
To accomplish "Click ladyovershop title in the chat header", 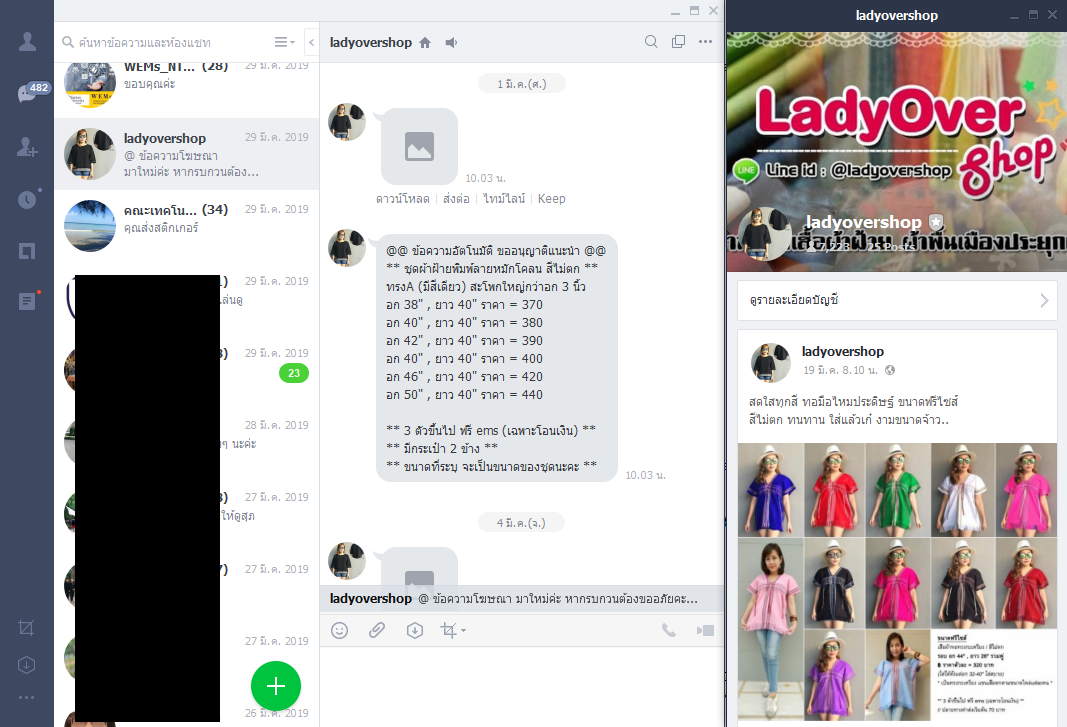I will pyautogui.click(x=371, y=42).
